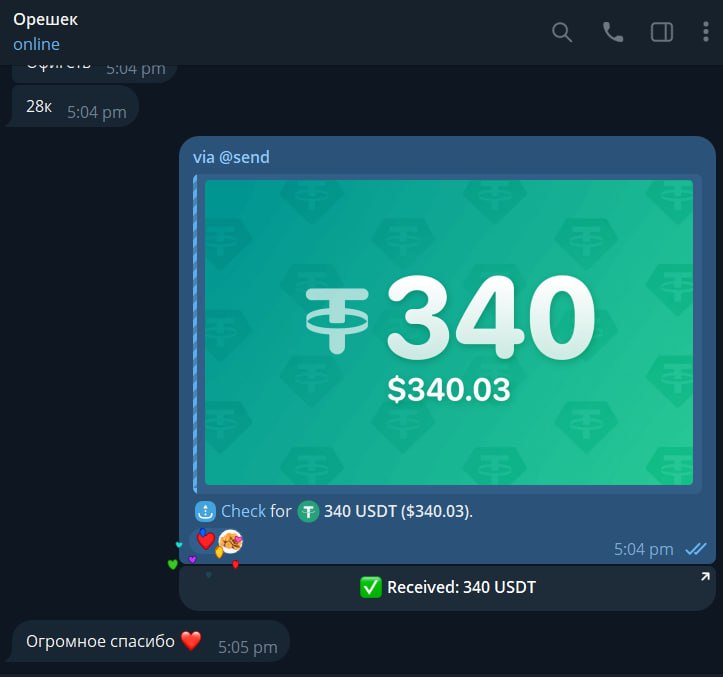The height and width of the screenshot is (677, 723).
Task: Click the Орешек chat name in header
Action: [x=46, y=20]
